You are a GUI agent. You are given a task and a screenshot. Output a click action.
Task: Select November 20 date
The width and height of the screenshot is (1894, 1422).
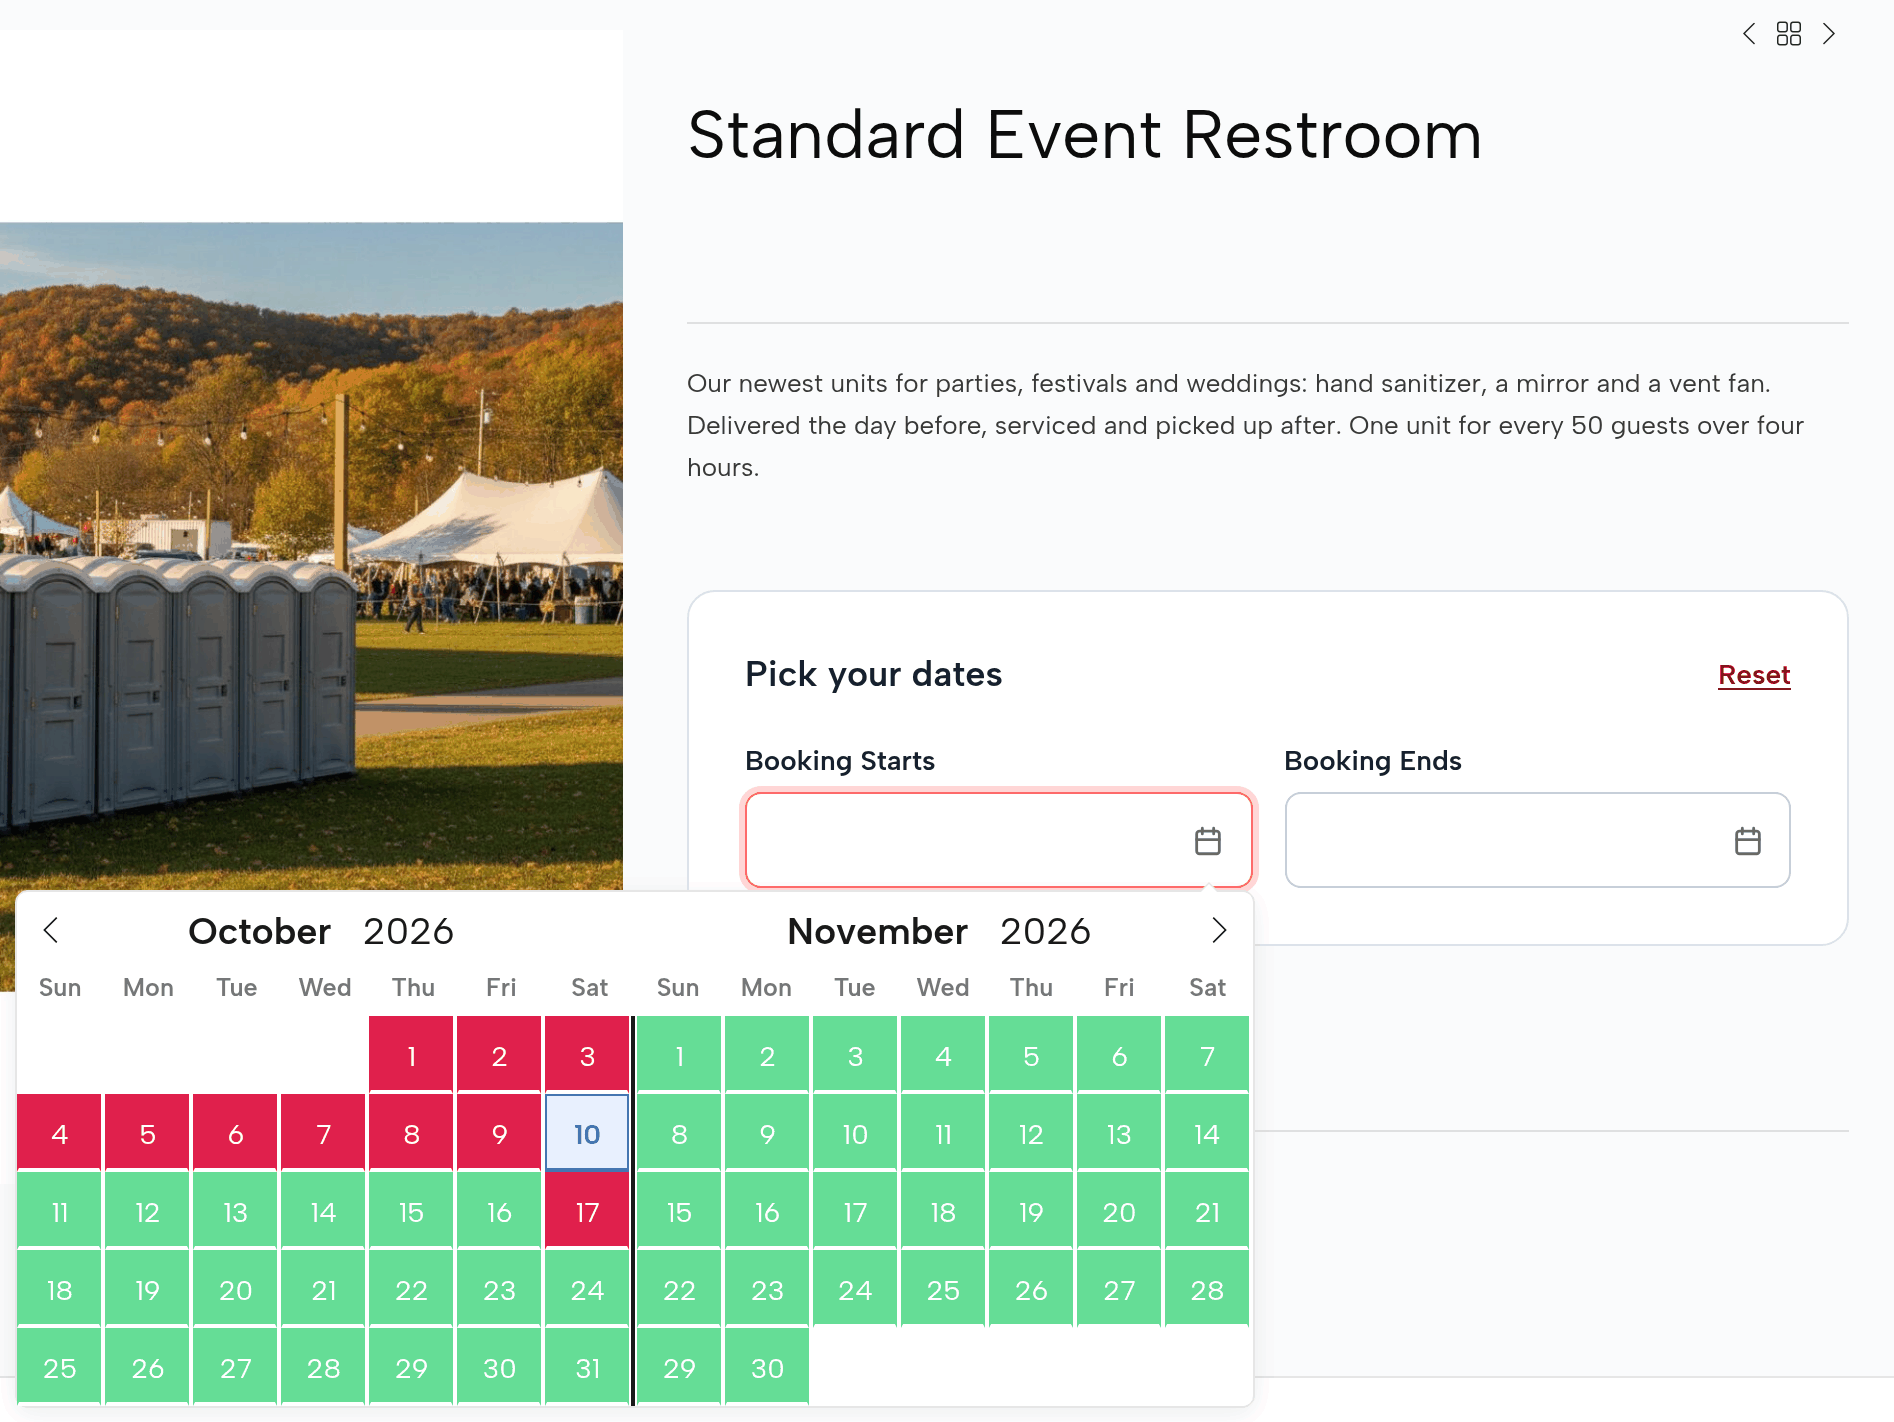point(1119,1211)
